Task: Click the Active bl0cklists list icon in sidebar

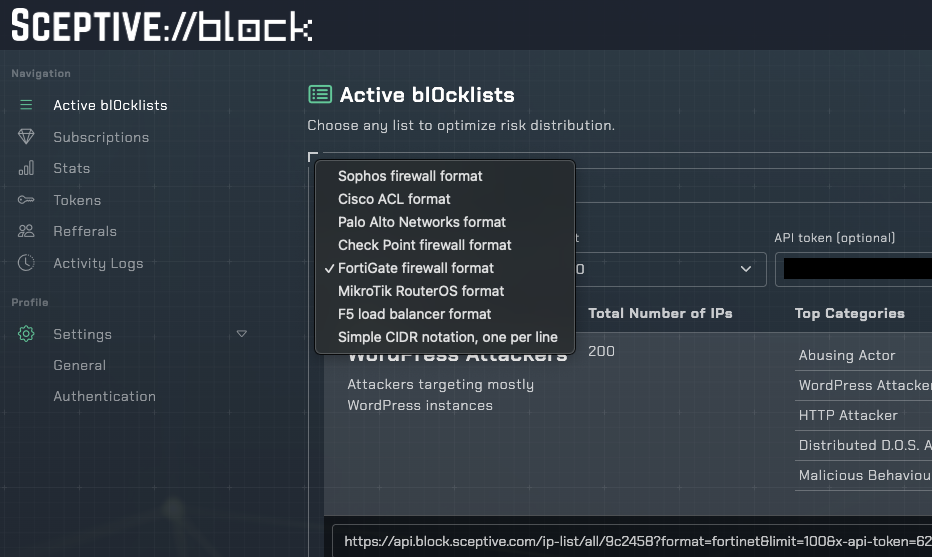Action: pyautogui.click(x=26, y=105)
